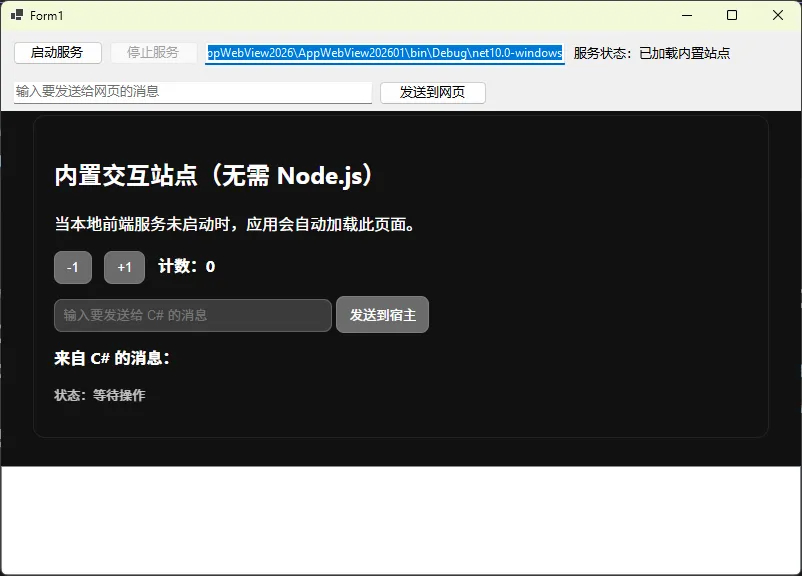Click the greyed-out 停止服务 button
The height and width of the screenshot is (576, 802).
coord(153,53)
